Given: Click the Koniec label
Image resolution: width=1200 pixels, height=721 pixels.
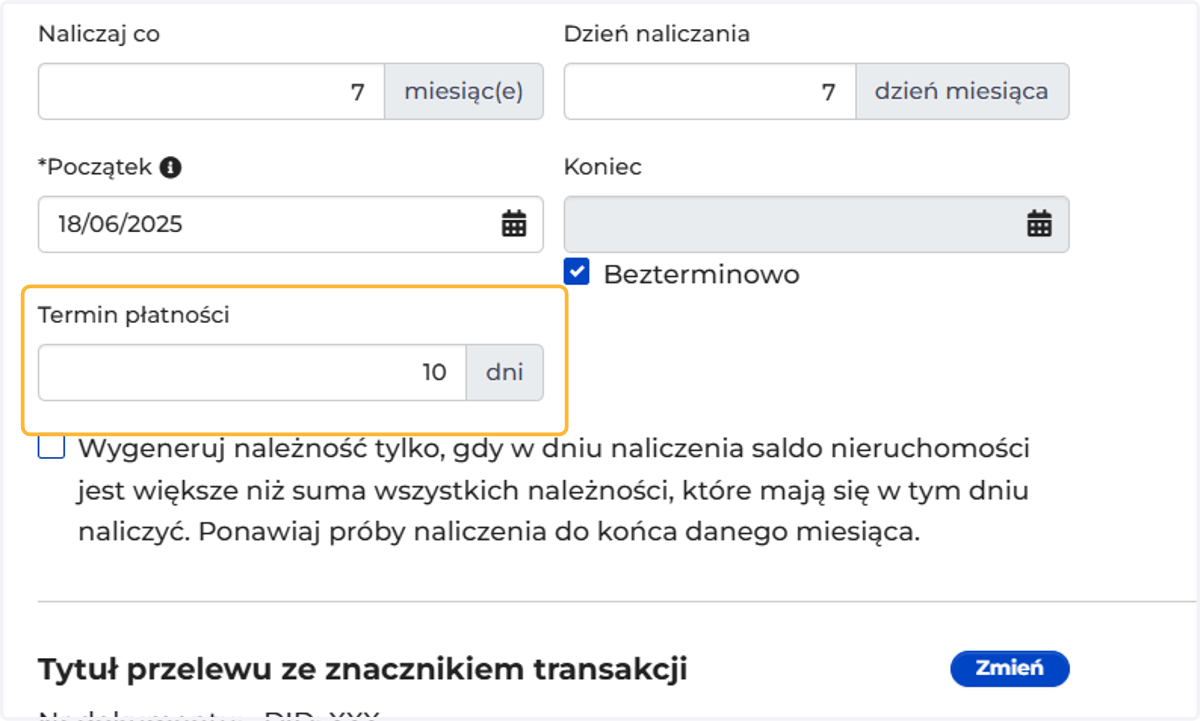Looking at the screenshot, I should pyautogui.click(x=603, y=167).
